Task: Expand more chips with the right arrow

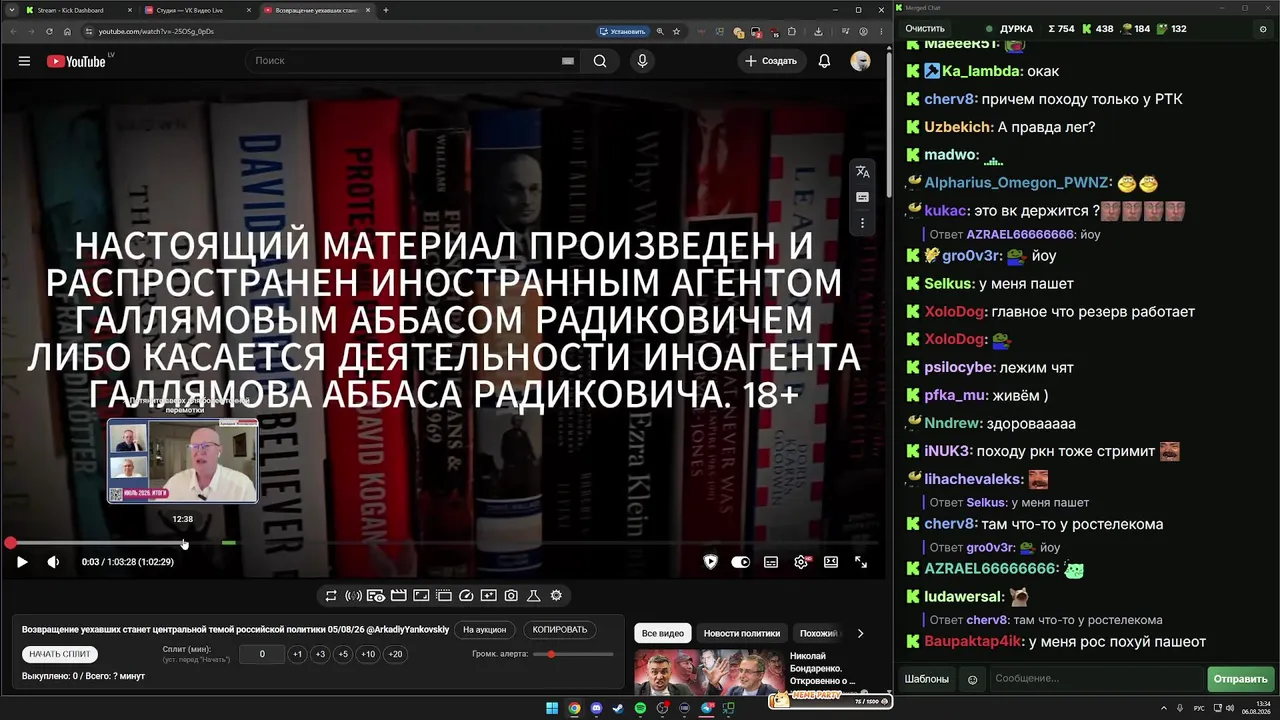Action: click(x=860, y=633)
